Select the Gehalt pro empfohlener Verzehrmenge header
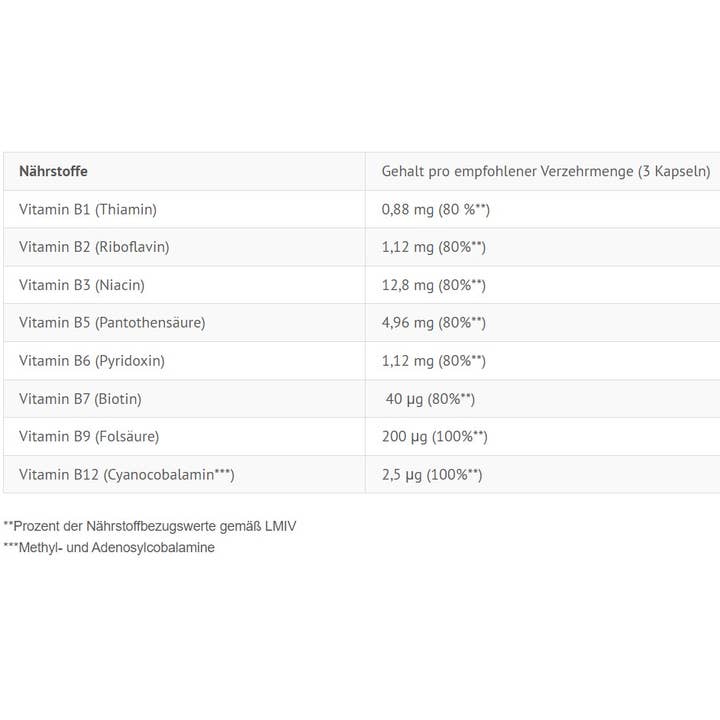 546,171
